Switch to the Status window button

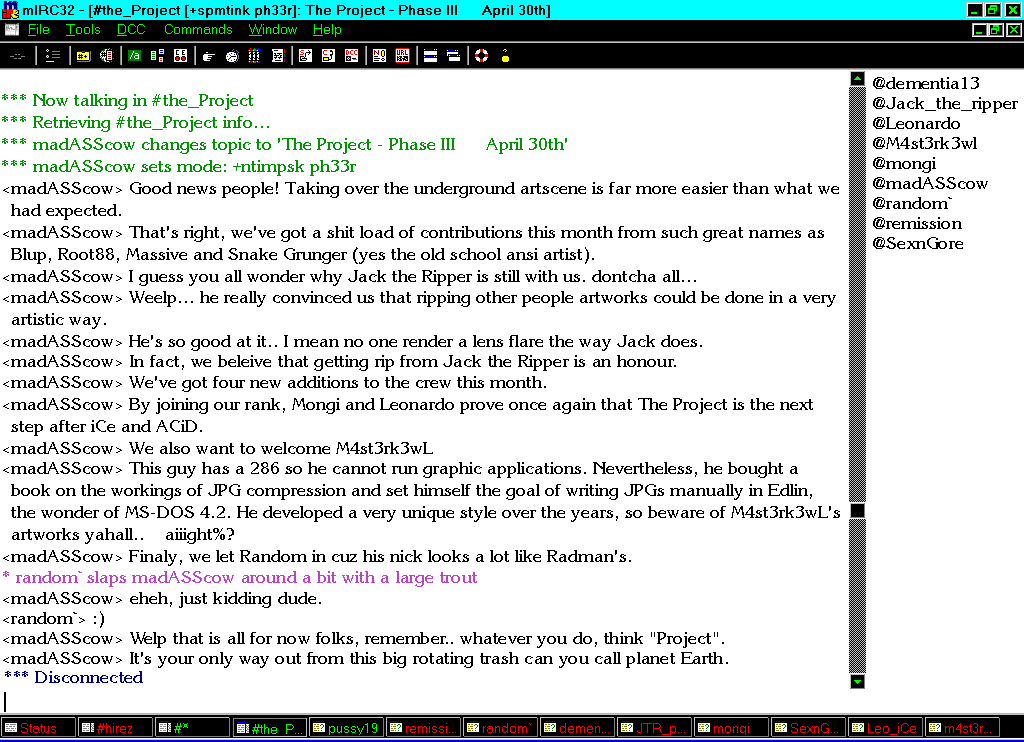click(38, 728)
